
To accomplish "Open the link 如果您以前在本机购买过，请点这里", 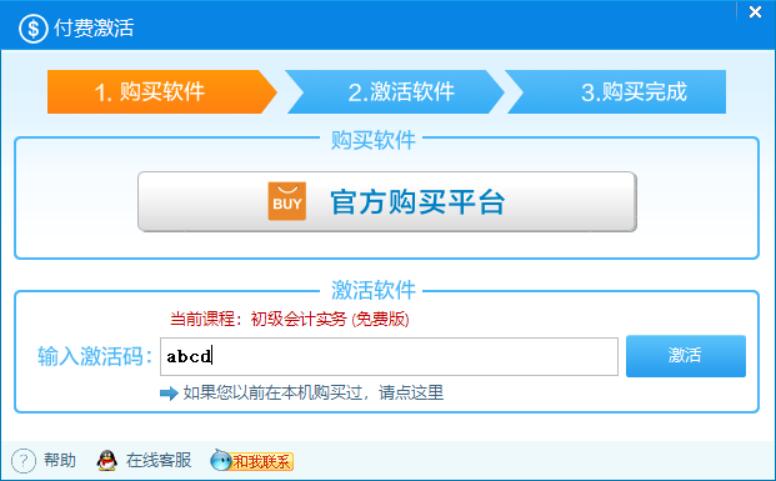I will [313, 393].
